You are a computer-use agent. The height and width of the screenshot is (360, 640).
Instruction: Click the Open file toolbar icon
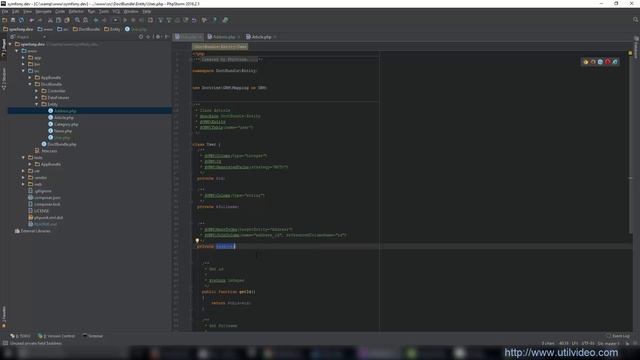coord(4,20)
